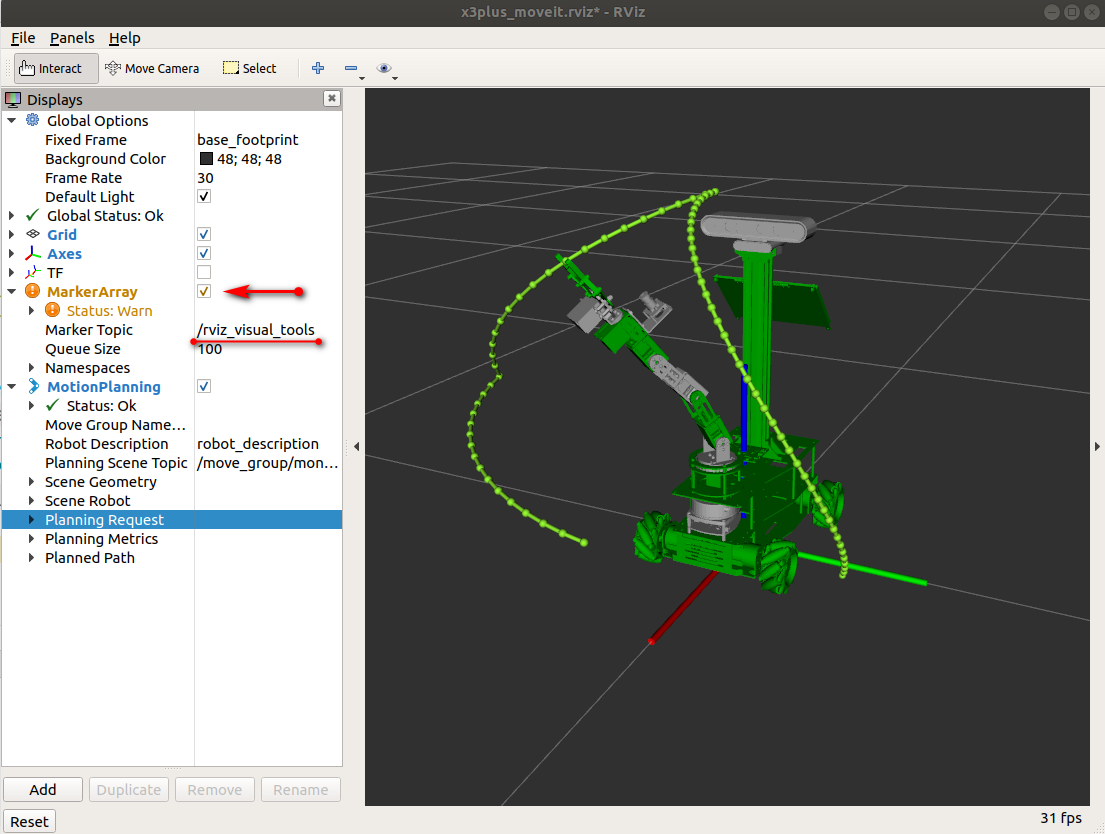
Task: Click the minus remove-tool icon
Action: click(351, 68)
